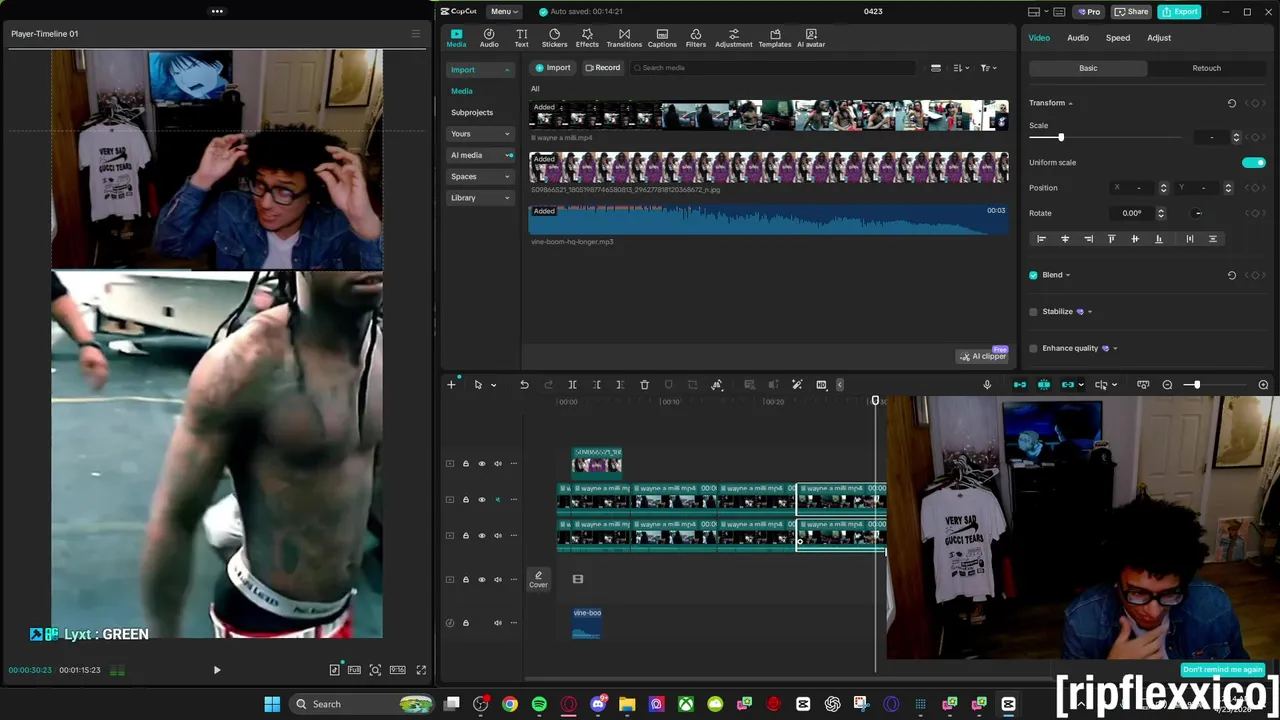Open the Adjustment tab
This screenshot has width=1280, height=720.
[733, 38]
